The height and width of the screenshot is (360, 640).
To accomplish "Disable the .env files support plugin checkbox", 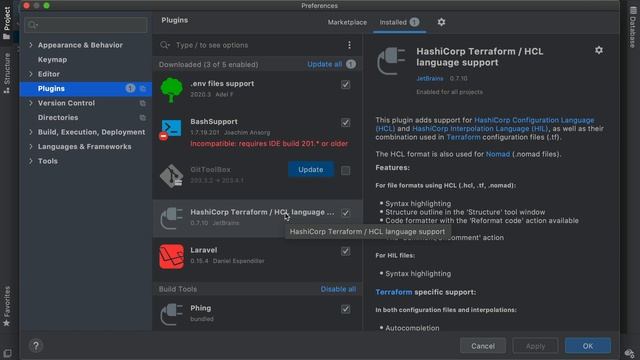I will (x=345, y=84).
